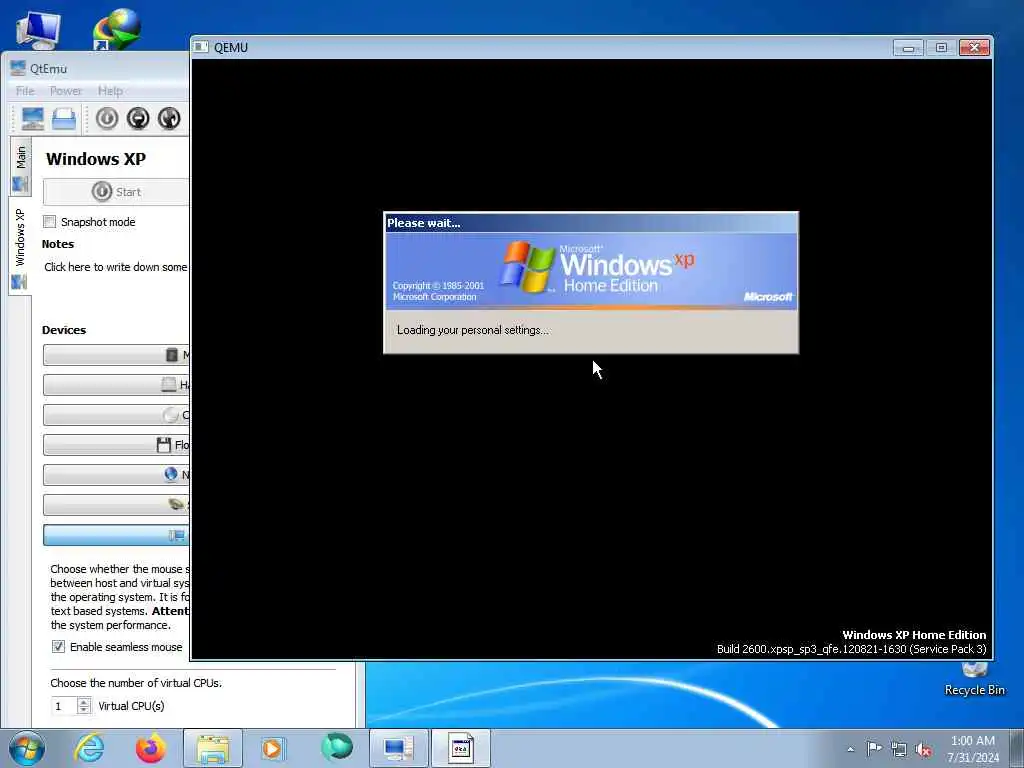The image size is (1024, 768).
Task: Click the highlighted blue device section button
Action: click(116, 535)
